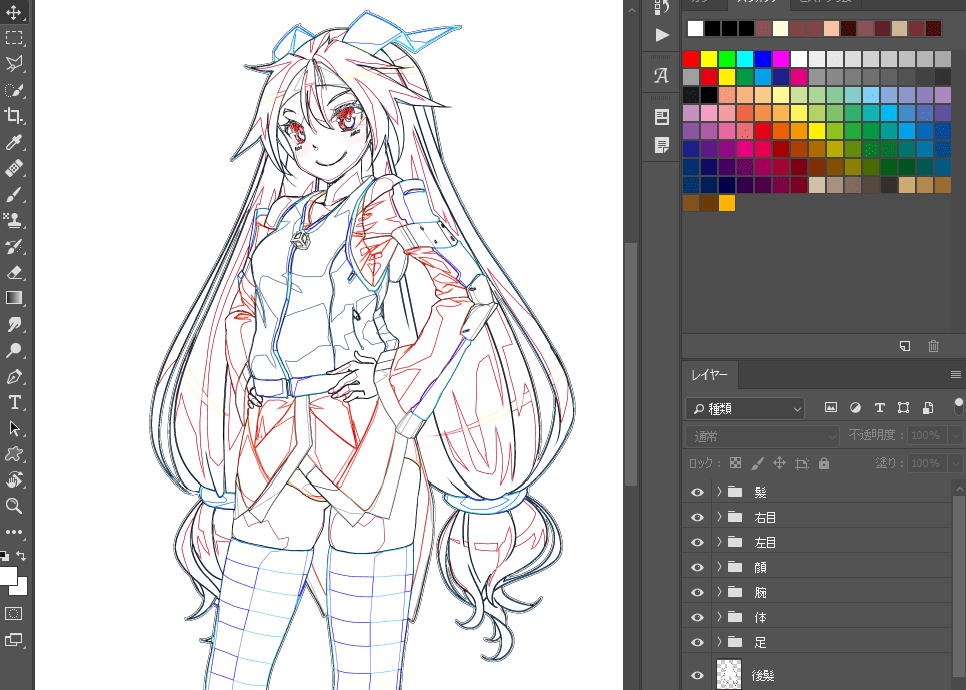Expand the 髪 layer group
966x690 pixels.
[719, 492]
